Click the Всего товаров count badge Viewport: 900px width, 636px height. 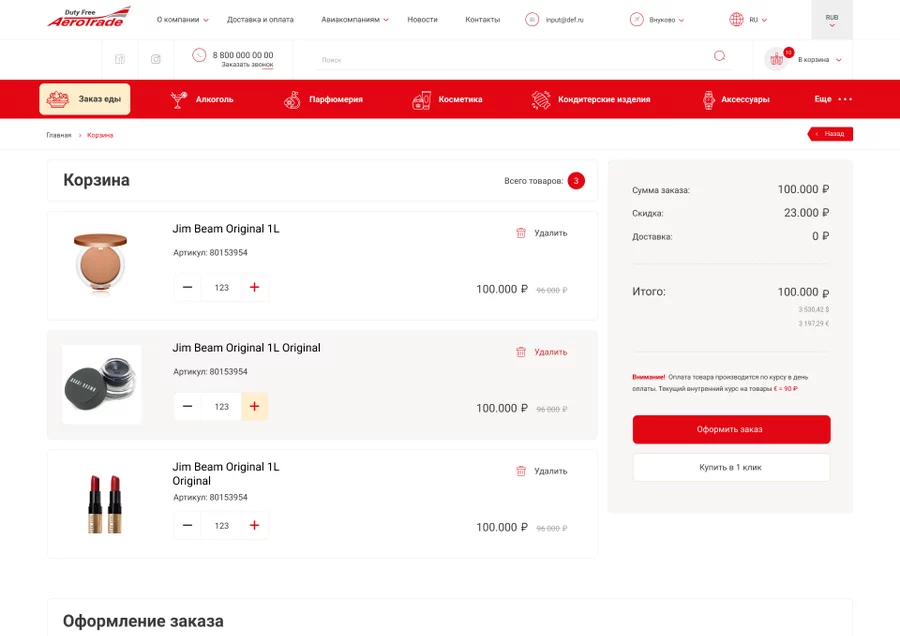click(x=576, y=181)
